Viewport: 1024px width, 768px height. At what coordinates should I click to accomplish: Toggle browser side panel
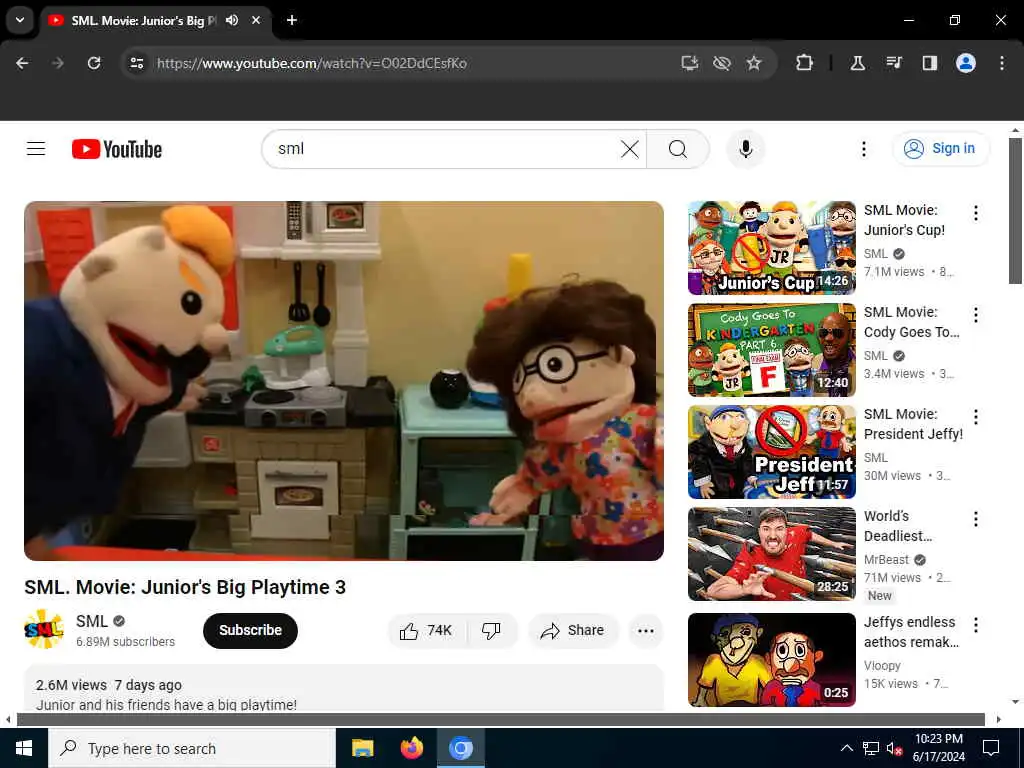click(929, 63)
